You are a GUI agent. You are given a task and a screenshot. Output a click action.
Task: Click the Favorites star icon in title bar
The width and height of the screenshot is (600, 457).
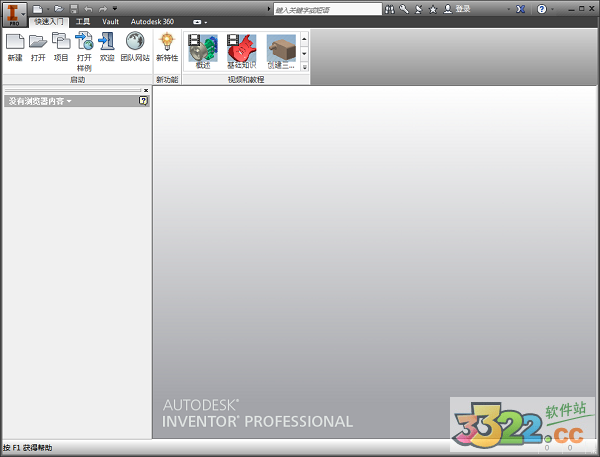click(432, 8)
